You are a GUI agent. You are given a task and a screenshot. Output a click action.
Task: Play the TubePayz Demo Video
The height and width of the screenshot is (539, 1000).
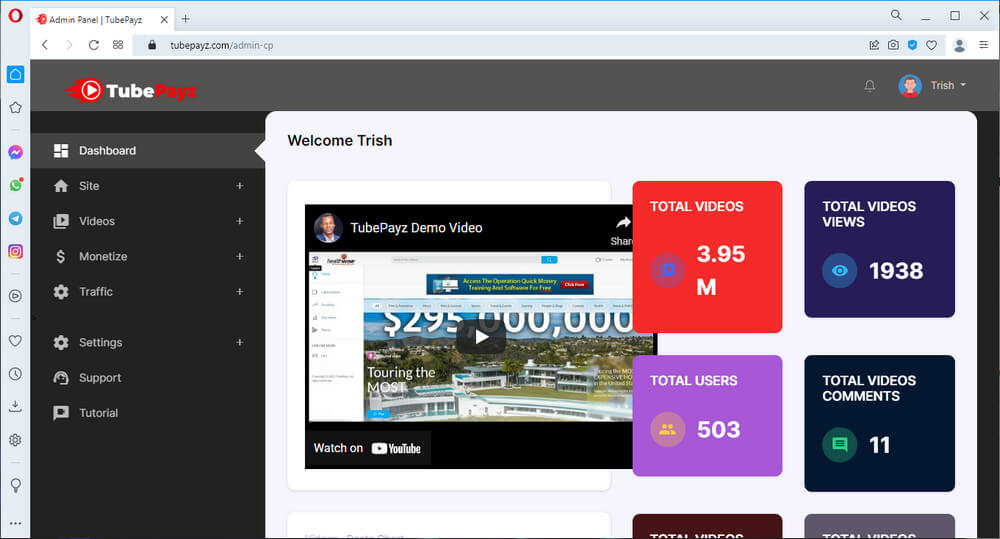tap(481, 337)
